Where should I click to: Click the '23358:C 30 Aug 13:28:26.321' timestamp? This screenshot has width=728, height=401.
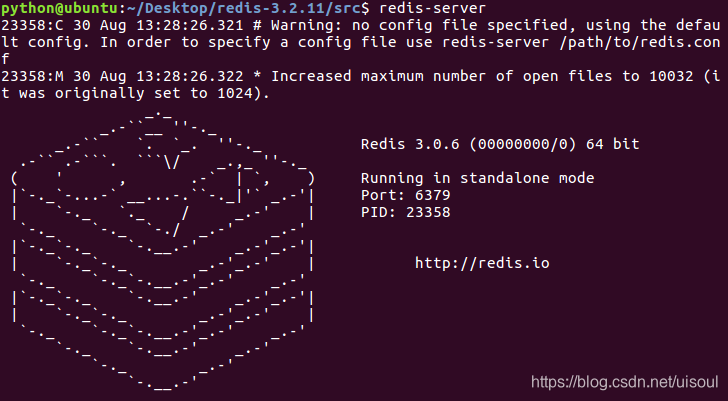tap(122, 25)
